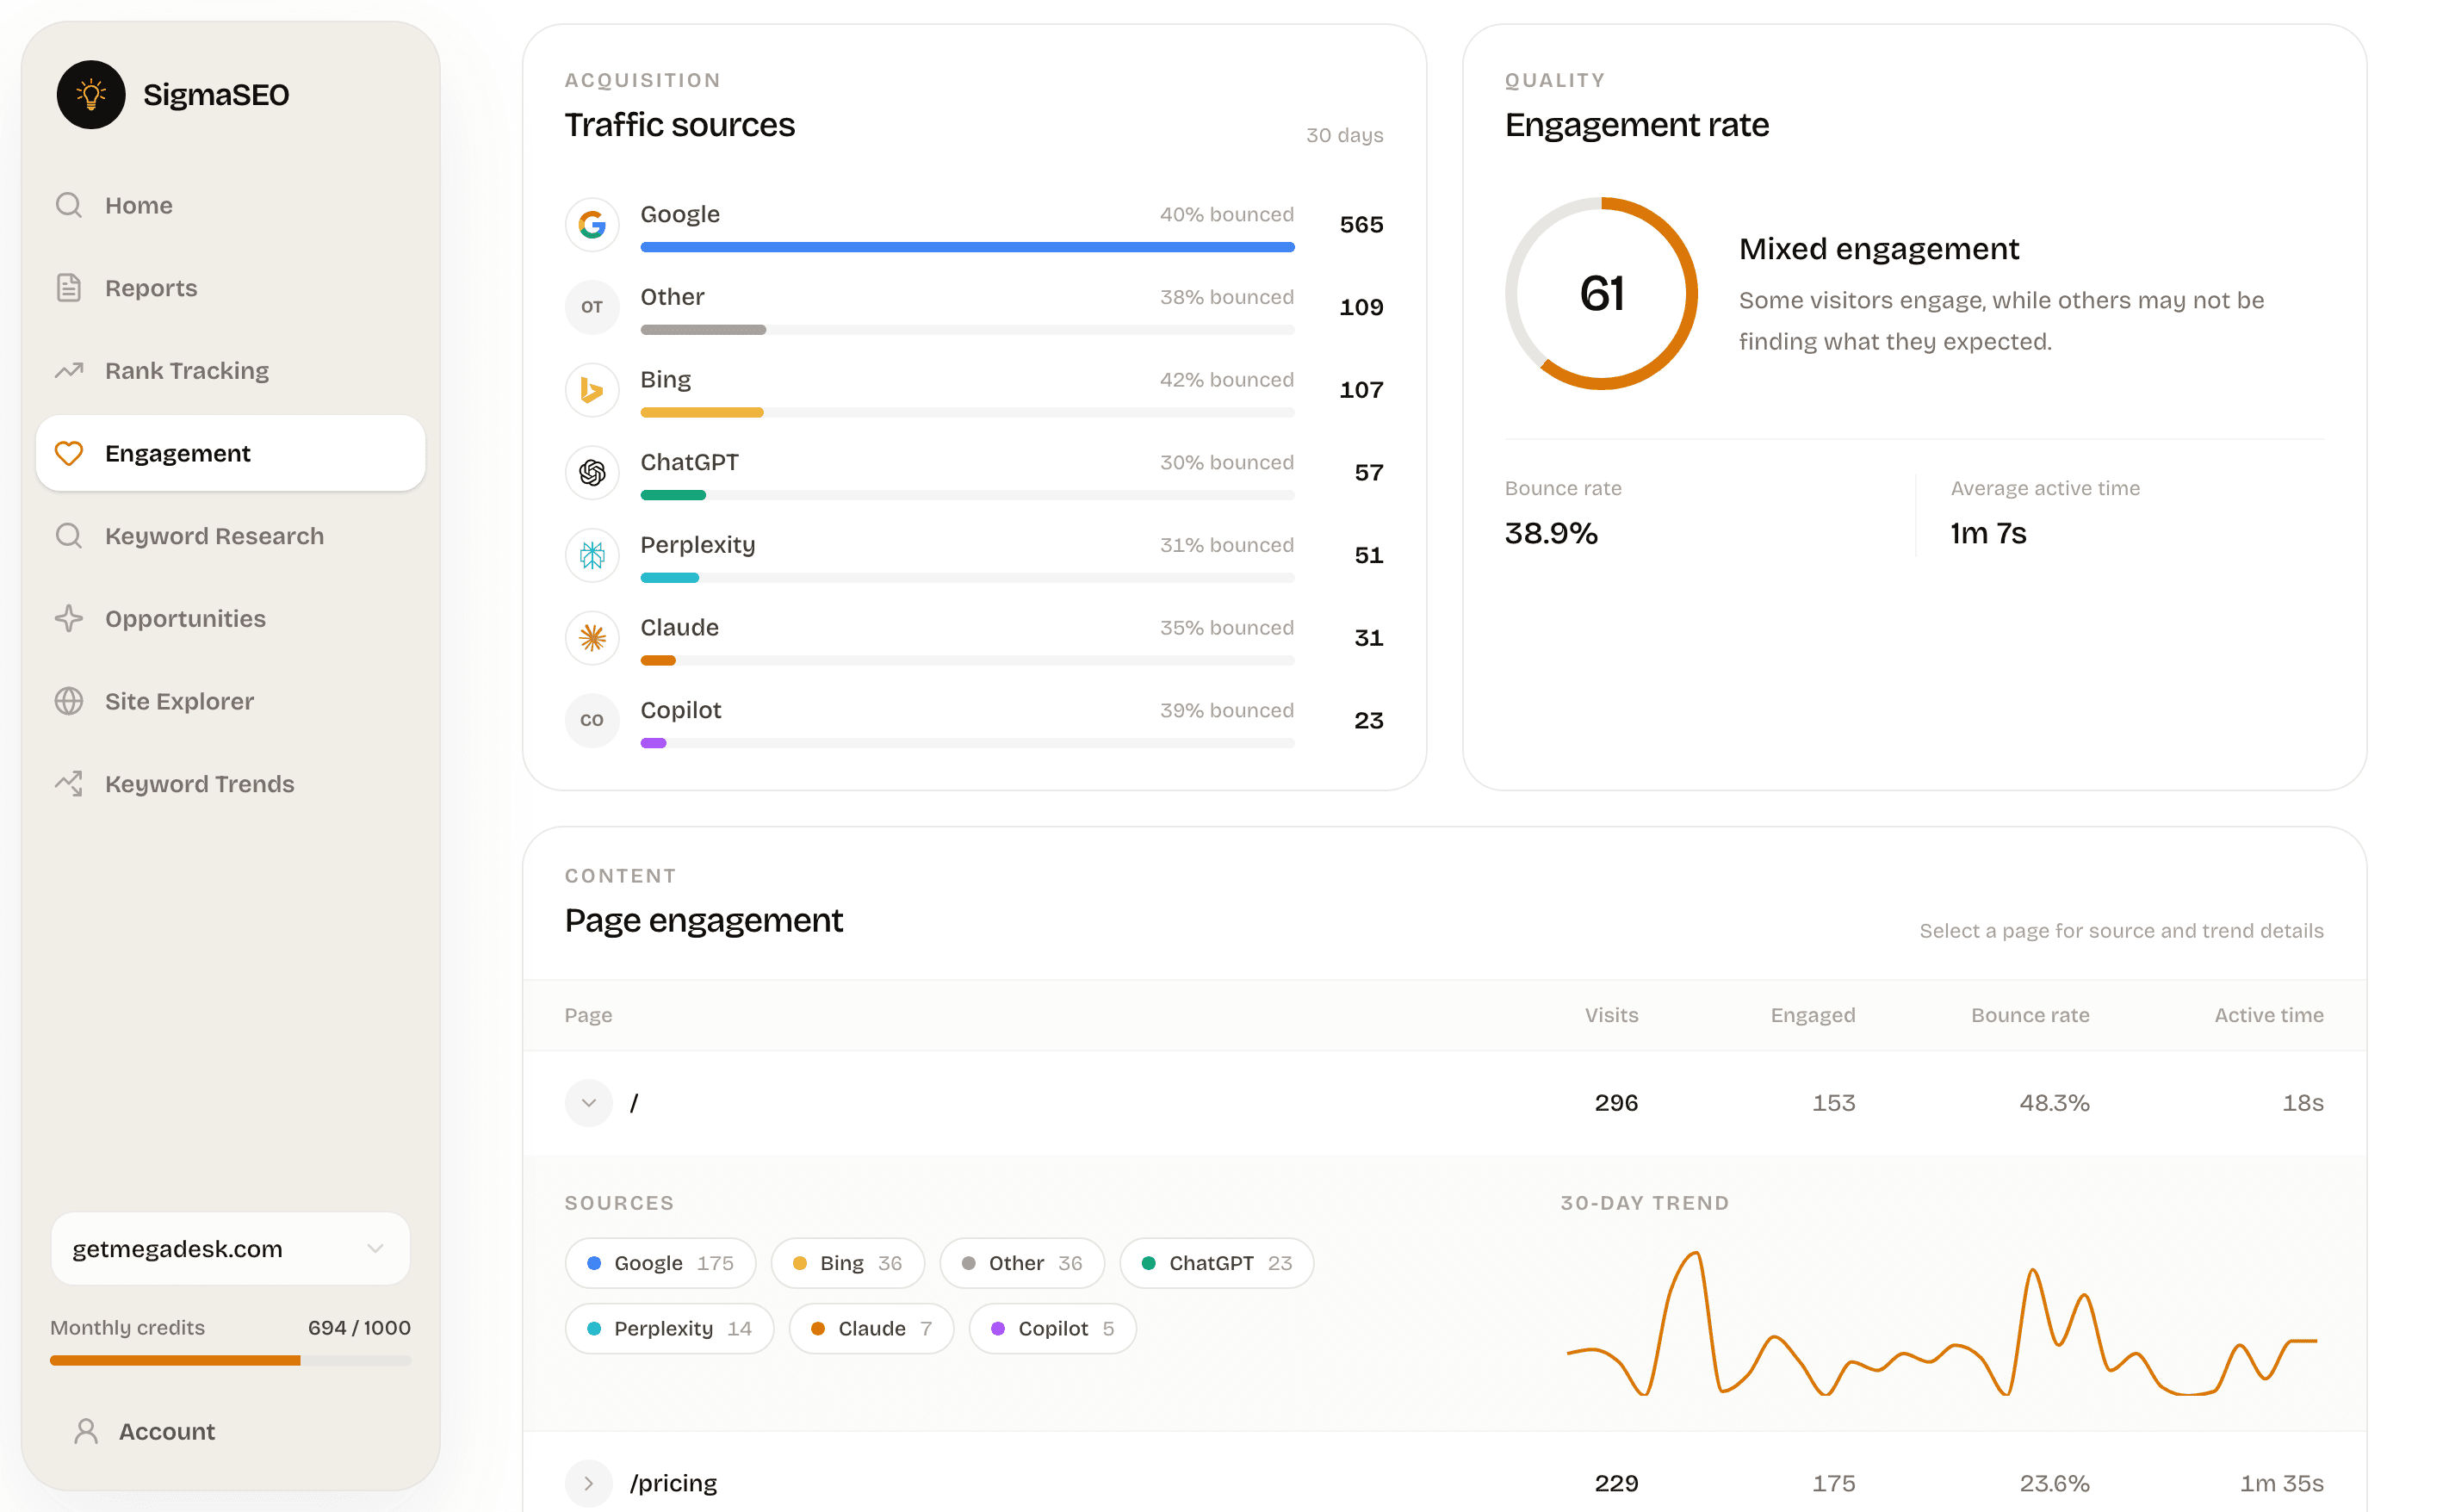Click the Perplexity 14 source chip
The width and height of the screenshot is (2449, 1512).
(669, 1329)
